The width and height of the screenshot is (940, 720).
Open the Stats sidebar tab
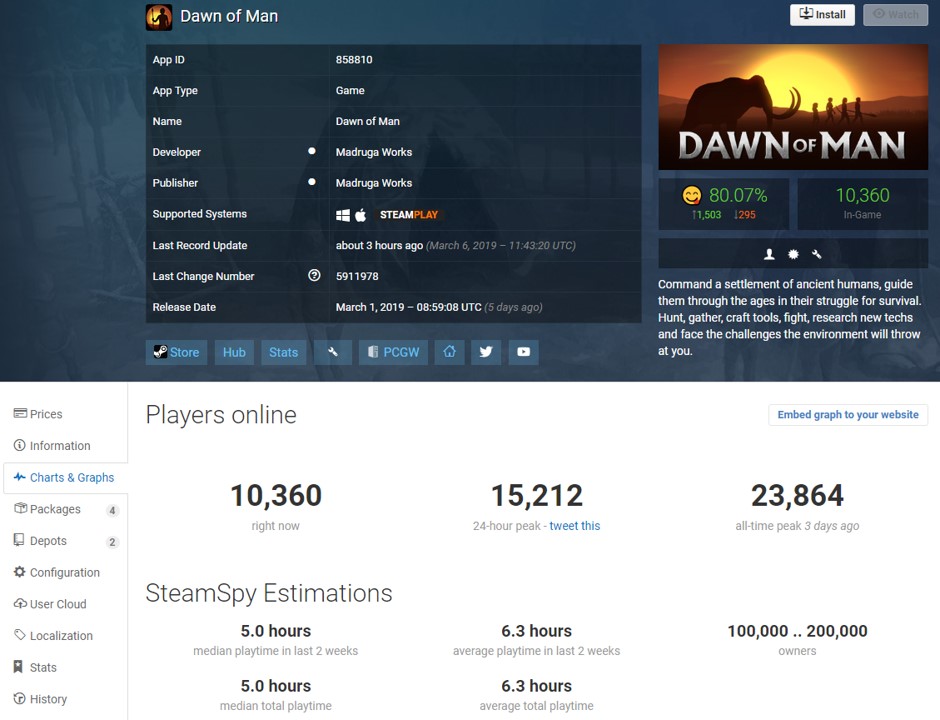(65, 668)
